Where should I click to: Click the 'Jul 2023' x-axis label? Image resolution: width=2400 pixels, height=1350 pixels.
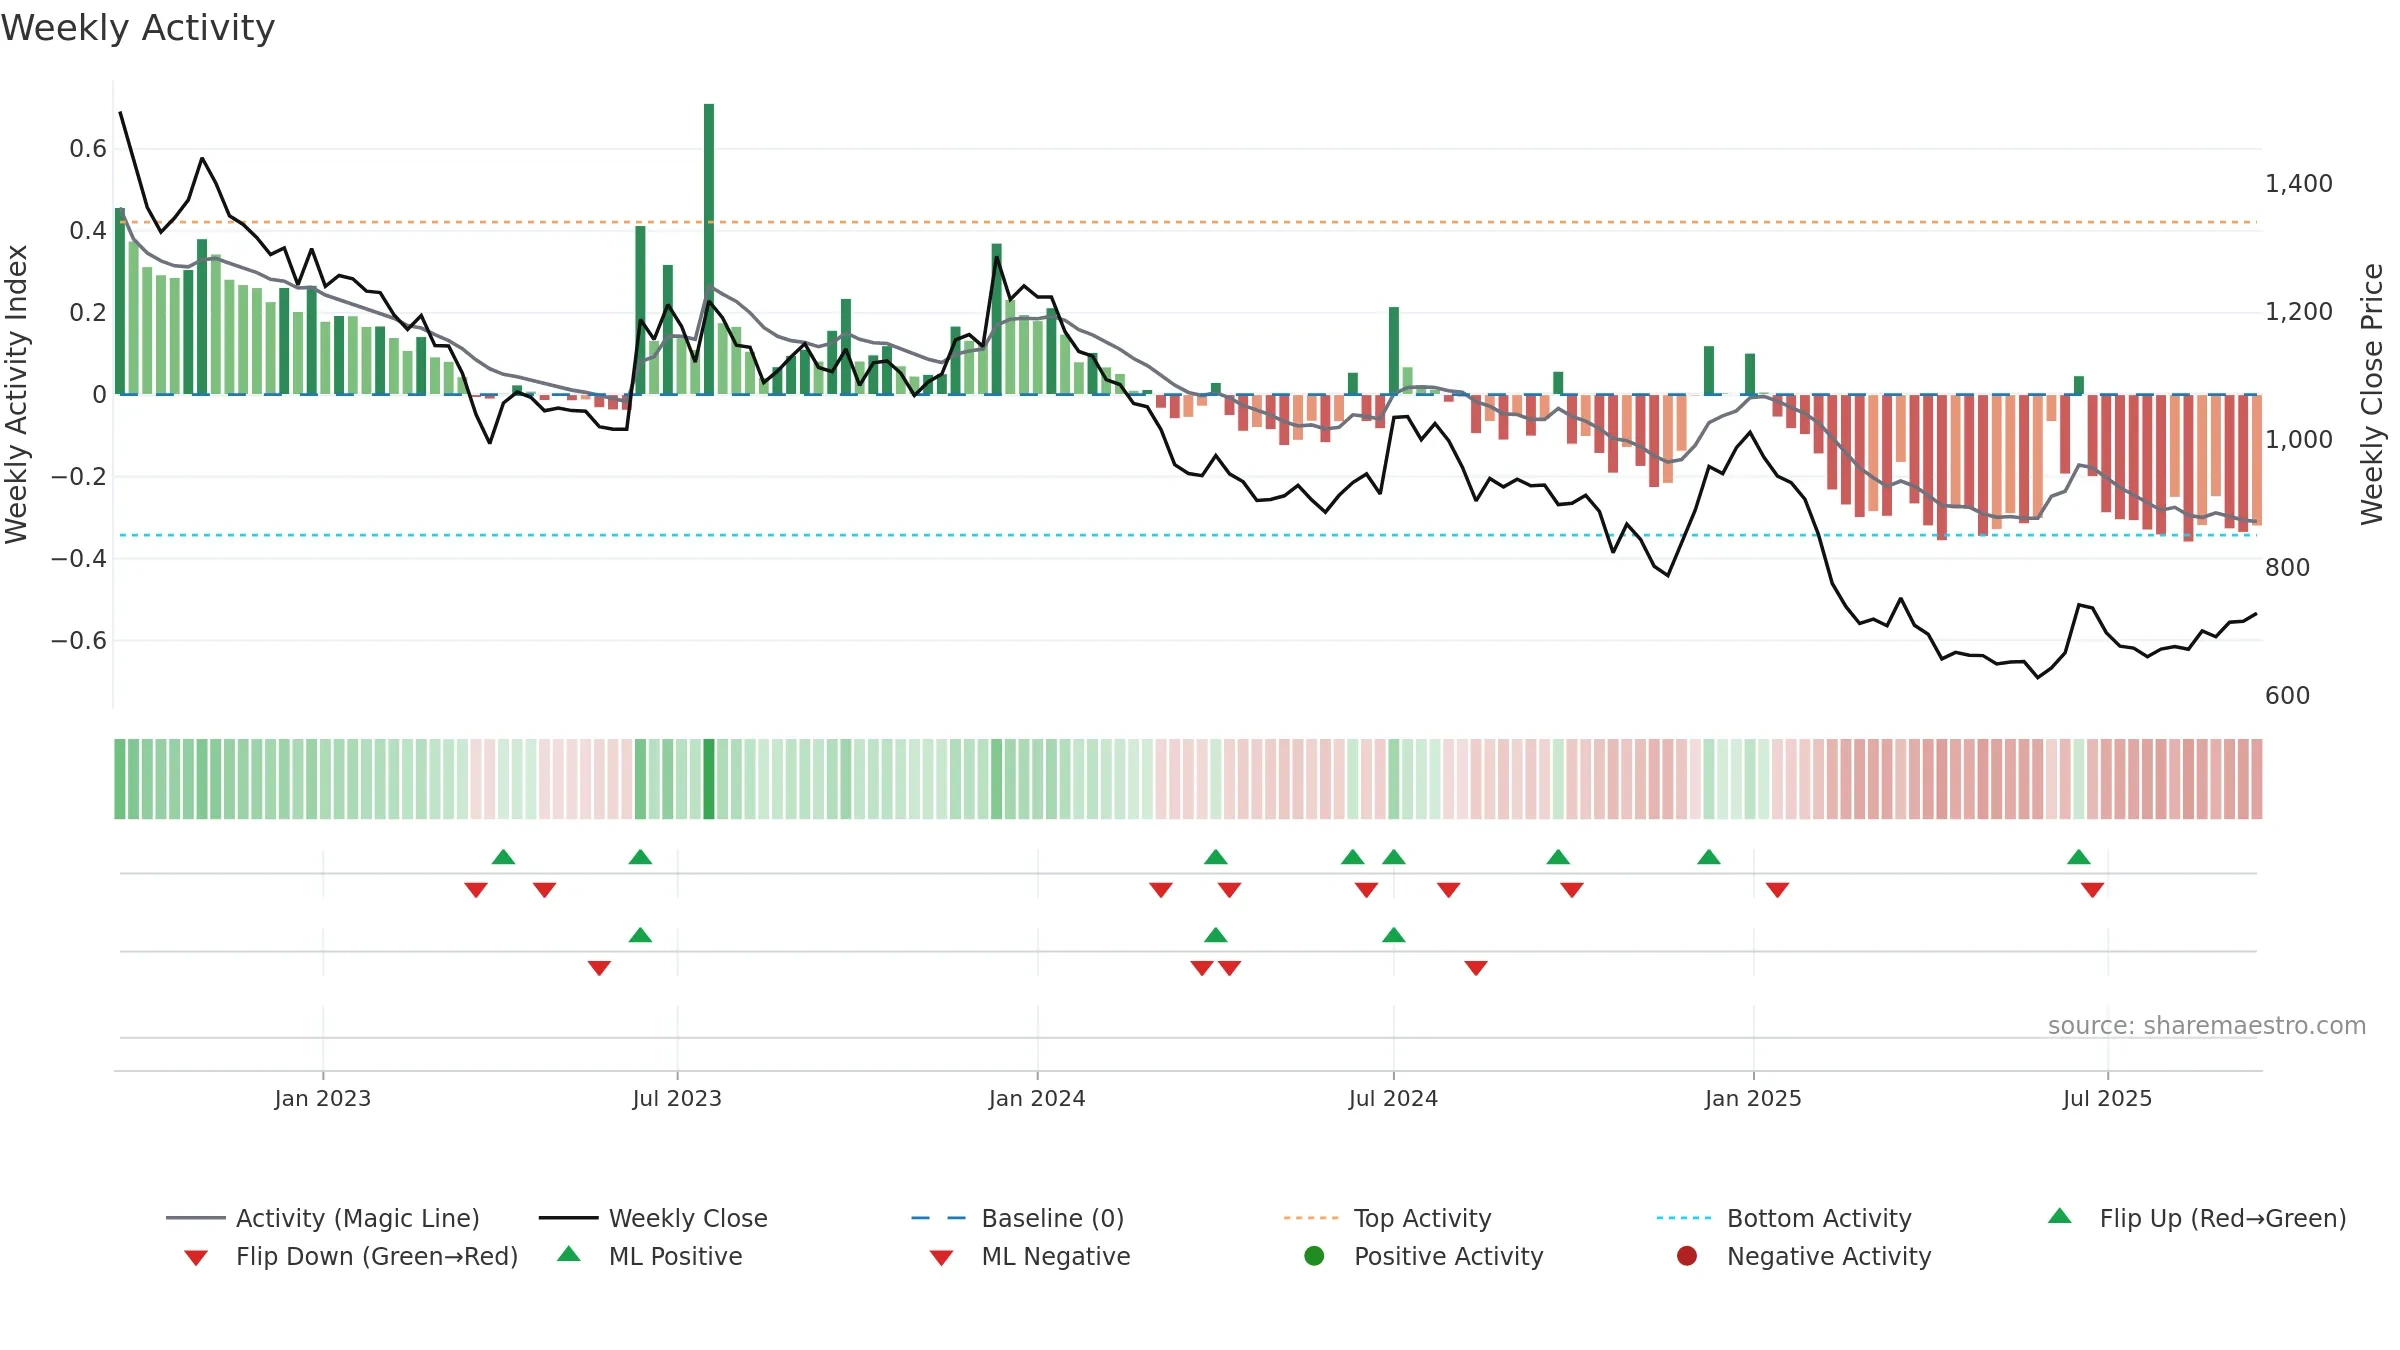pyautogui.click(x=677, y=1098)
